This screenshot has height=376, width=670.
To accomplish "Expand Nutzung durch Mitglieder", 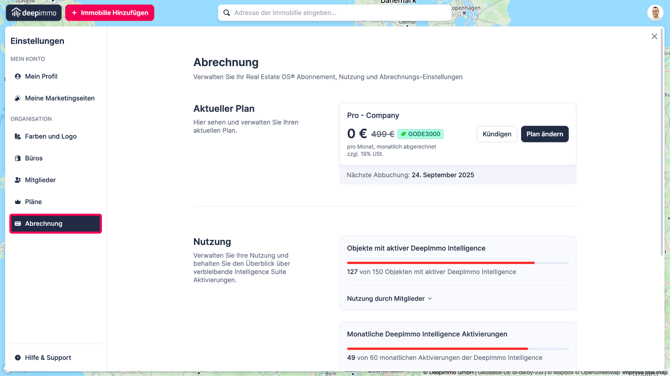I will point(389,299).
